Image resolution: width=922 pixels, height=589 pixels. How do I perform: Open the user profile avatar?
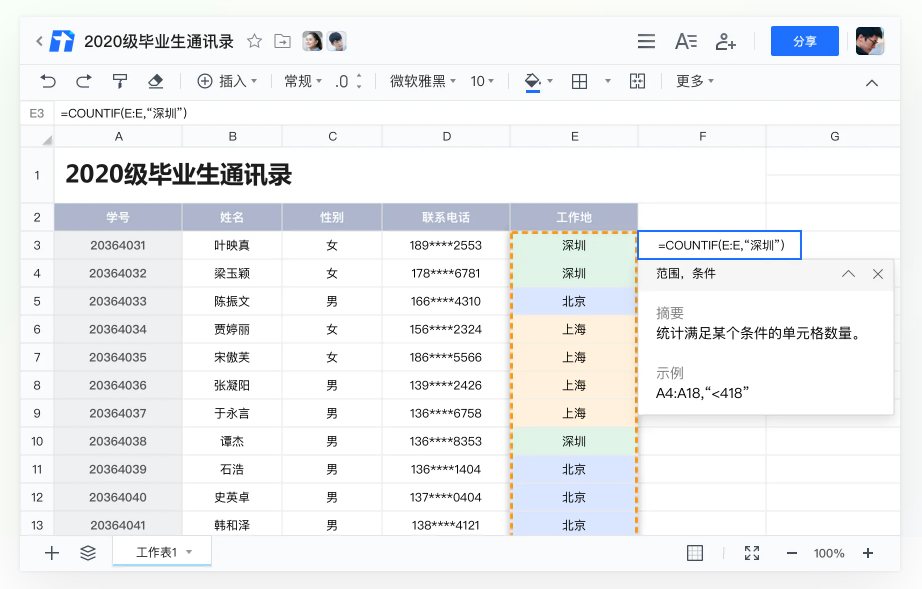tap(870, 41)
